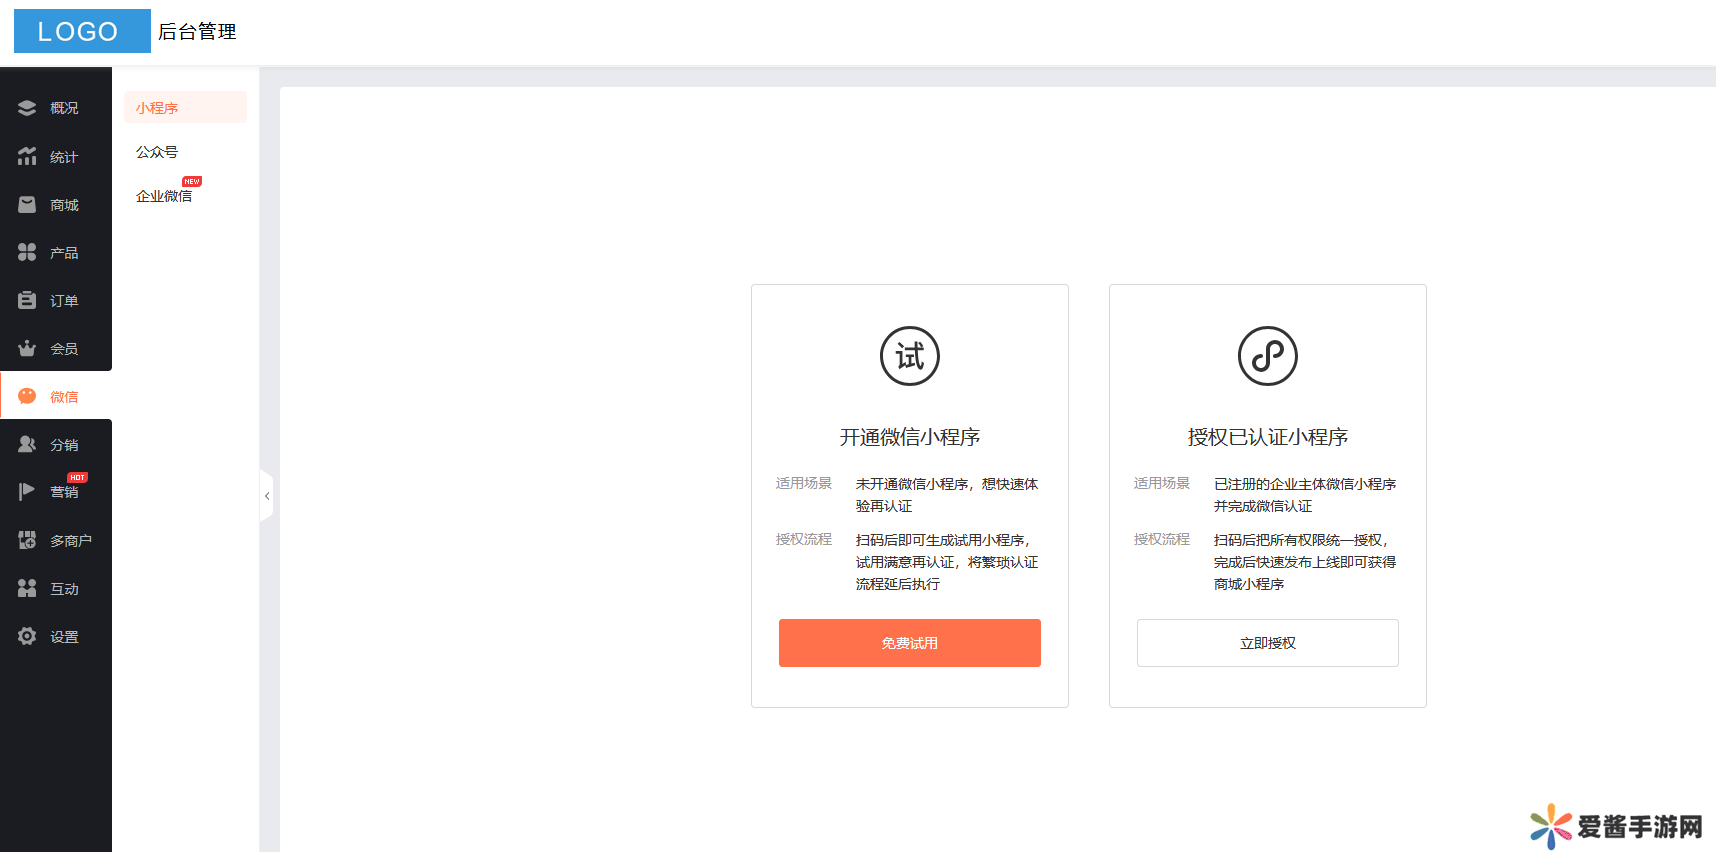Select the 会员 member crown icon
Screen dimensions: 1716x852
point(27,348)
